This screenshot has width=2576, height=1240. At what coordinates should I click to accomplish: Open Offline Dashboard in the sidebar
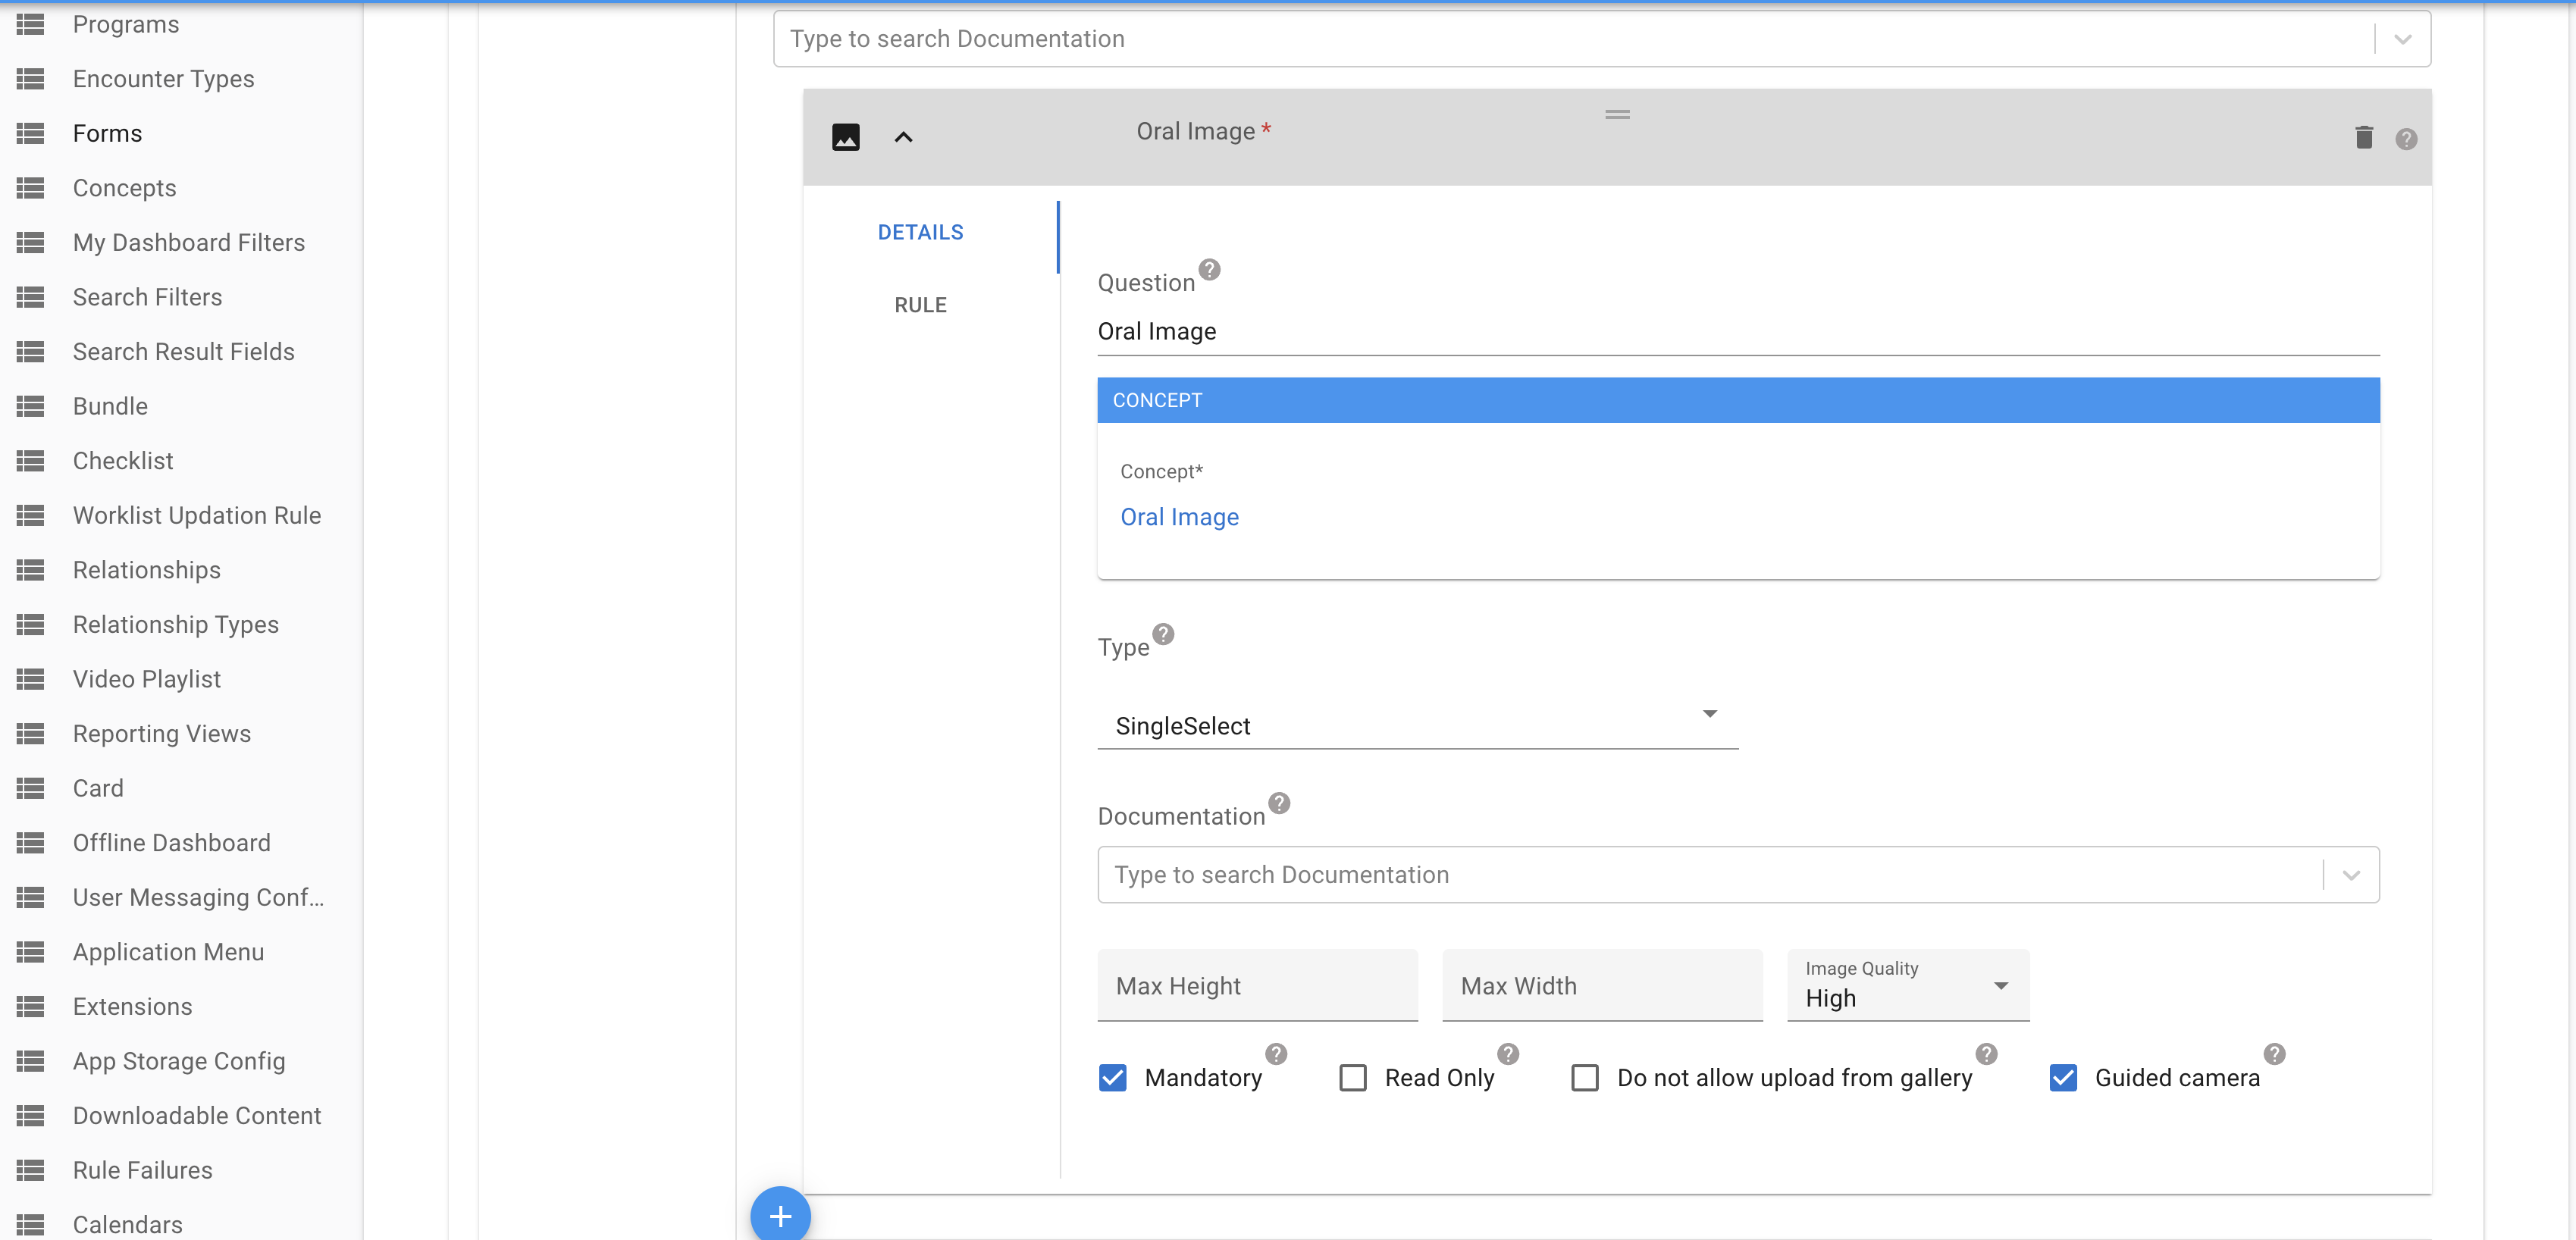pos(172,842)
